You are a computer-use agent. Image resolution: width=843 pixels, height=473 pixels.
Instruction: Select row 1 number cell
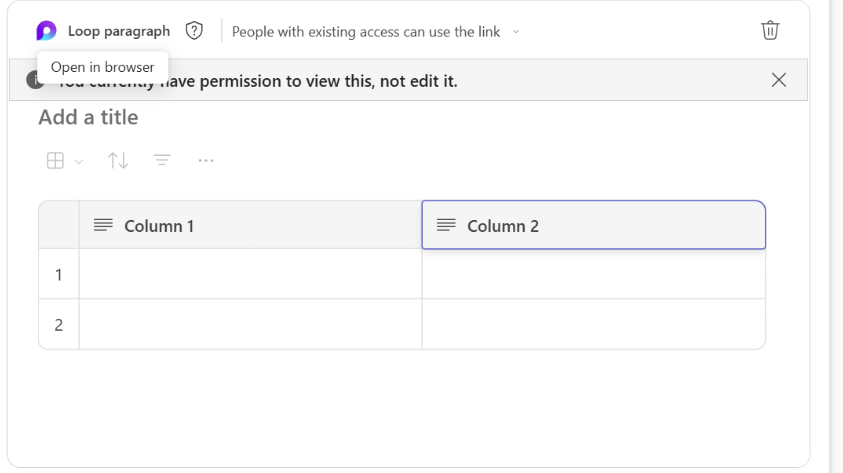pos(59,274)
